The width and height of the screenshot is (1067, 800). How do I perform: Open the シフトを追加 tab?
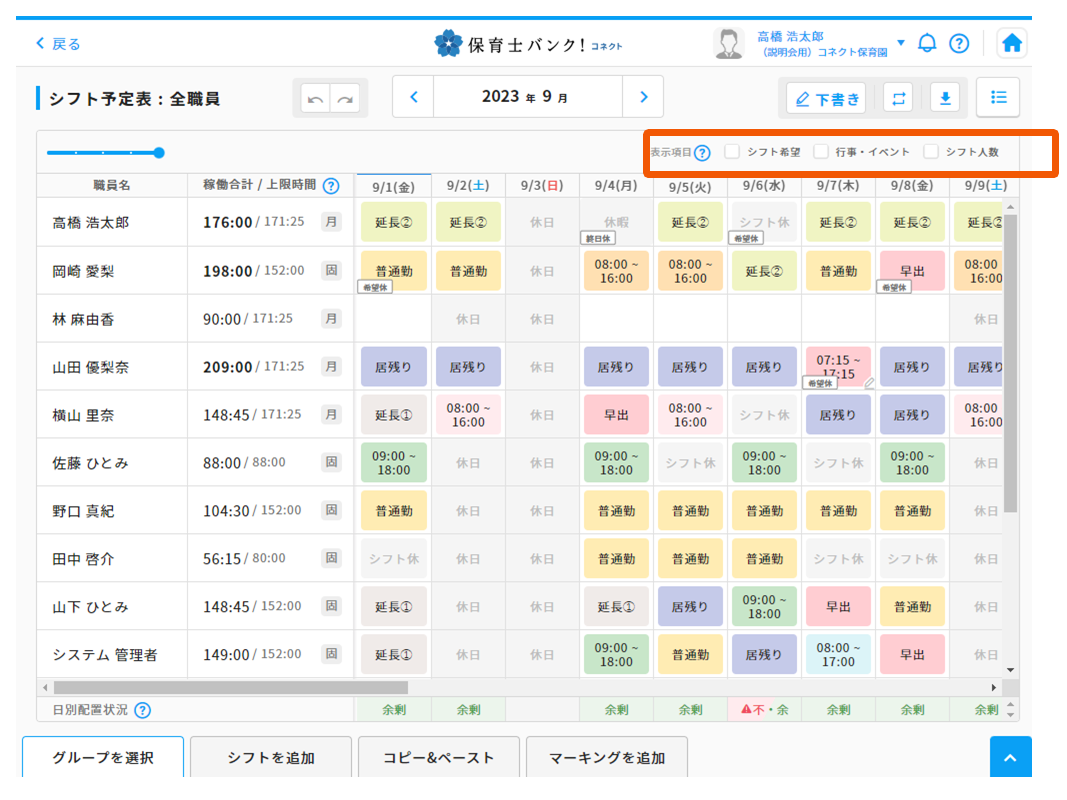pos(271,757)
